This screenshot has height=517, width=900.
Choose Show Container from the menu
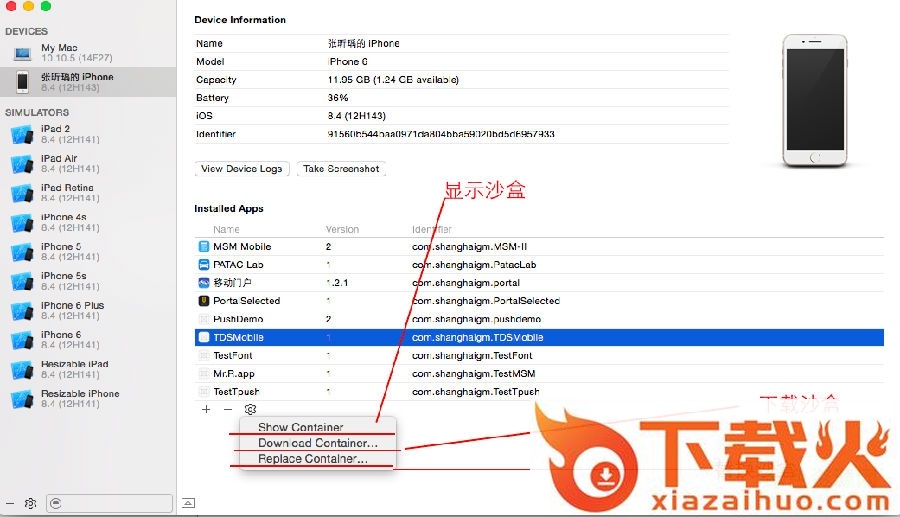301,427
